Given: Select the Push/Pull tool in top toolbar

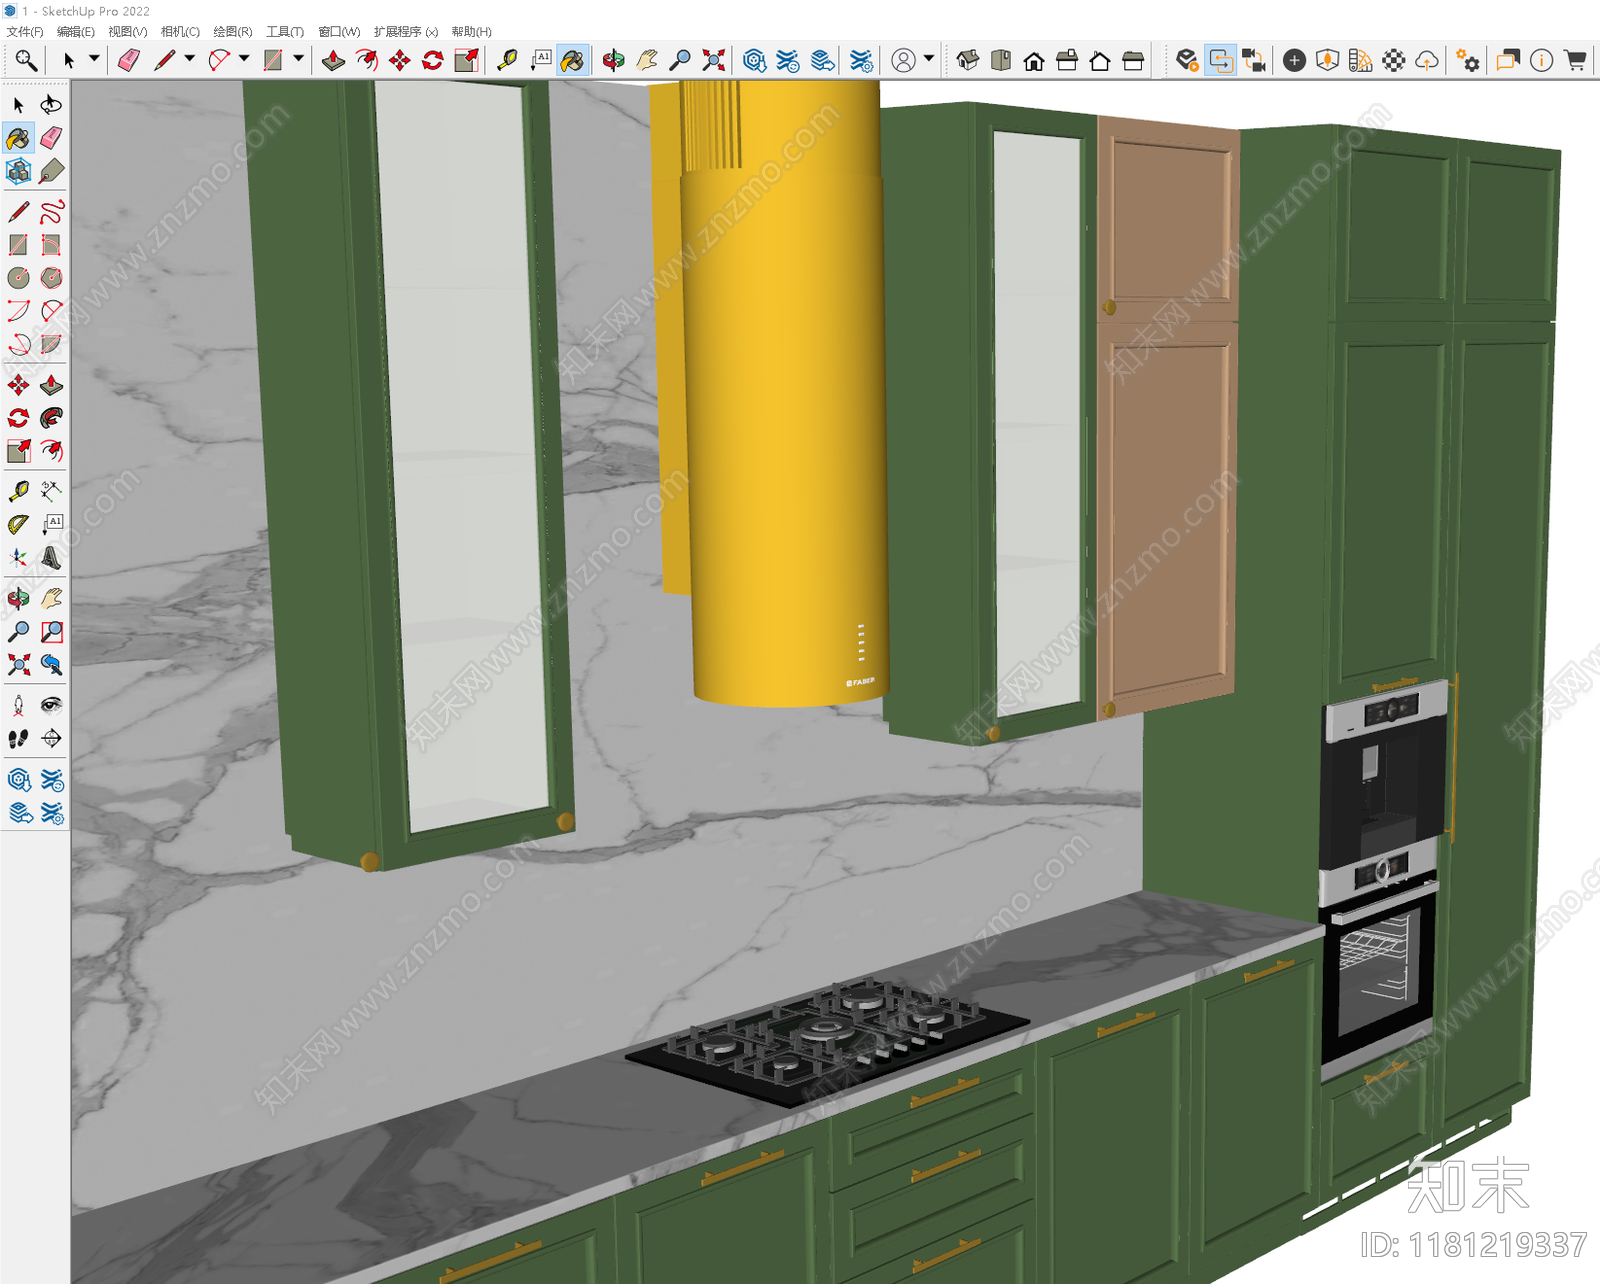Looking at the screenshot, I should click(333, 61).
